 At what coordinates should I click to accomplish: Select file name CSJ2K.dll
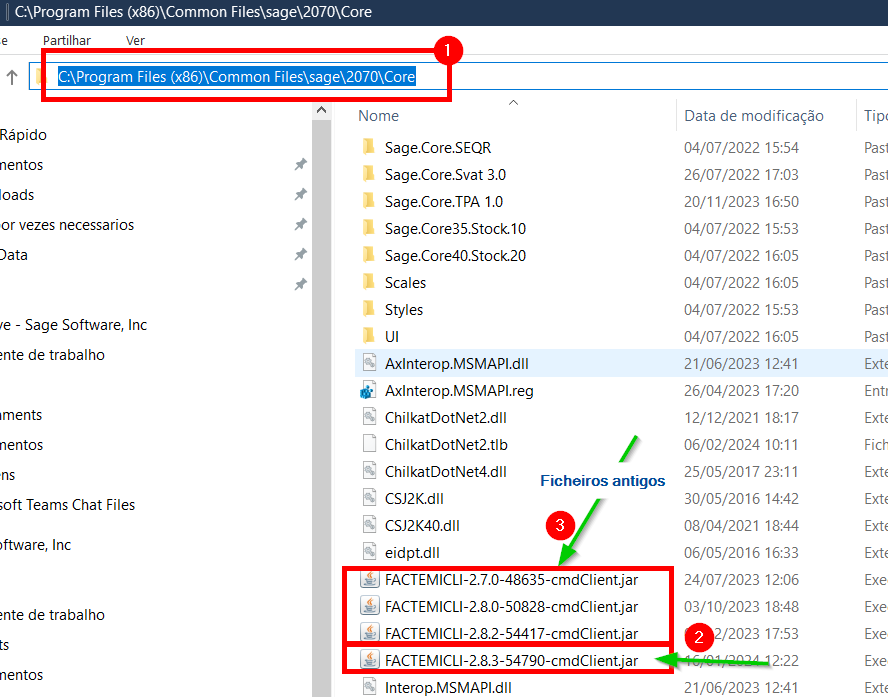click(414, 499)
